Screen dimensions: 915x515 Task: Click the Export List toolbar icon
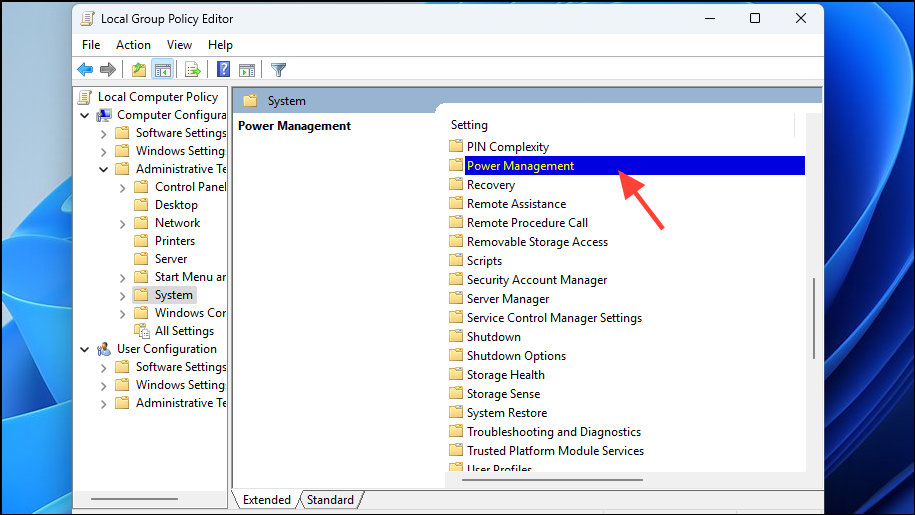coord(193,70)
